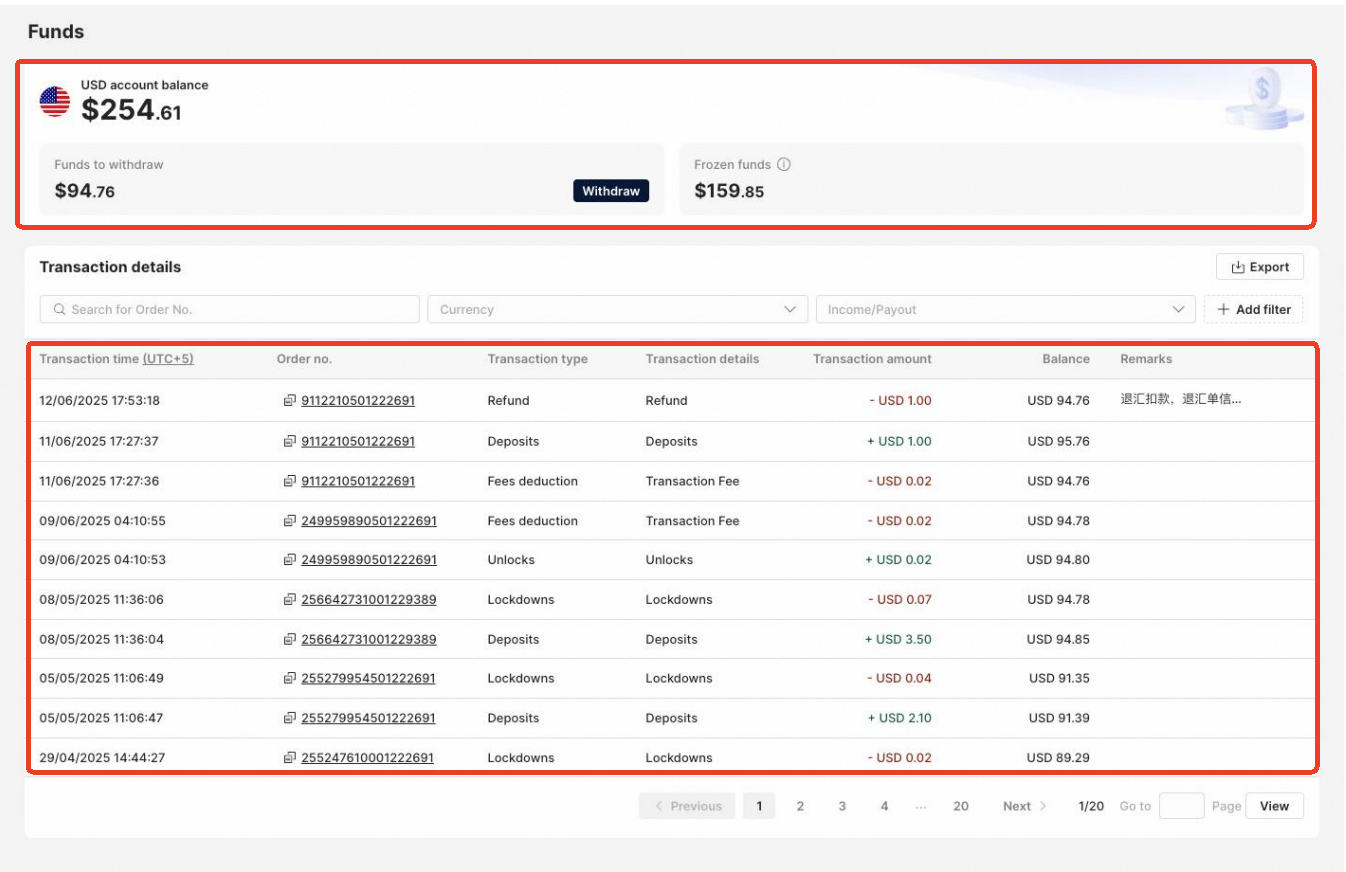Screen dimensions: 1346x872
Task: Copy order number in 09/06/2025 Unlocks row
Action: click(290, 560)
